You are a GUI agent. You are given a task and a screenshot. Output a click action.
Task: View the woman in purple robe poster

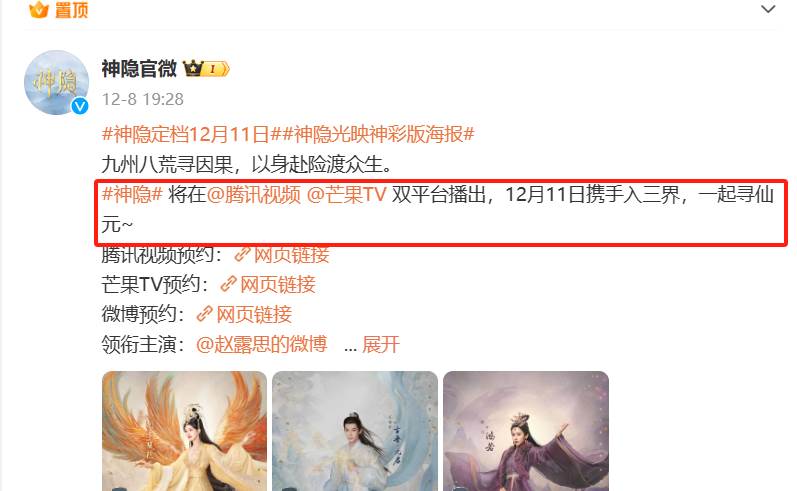(x=526, y=431)
